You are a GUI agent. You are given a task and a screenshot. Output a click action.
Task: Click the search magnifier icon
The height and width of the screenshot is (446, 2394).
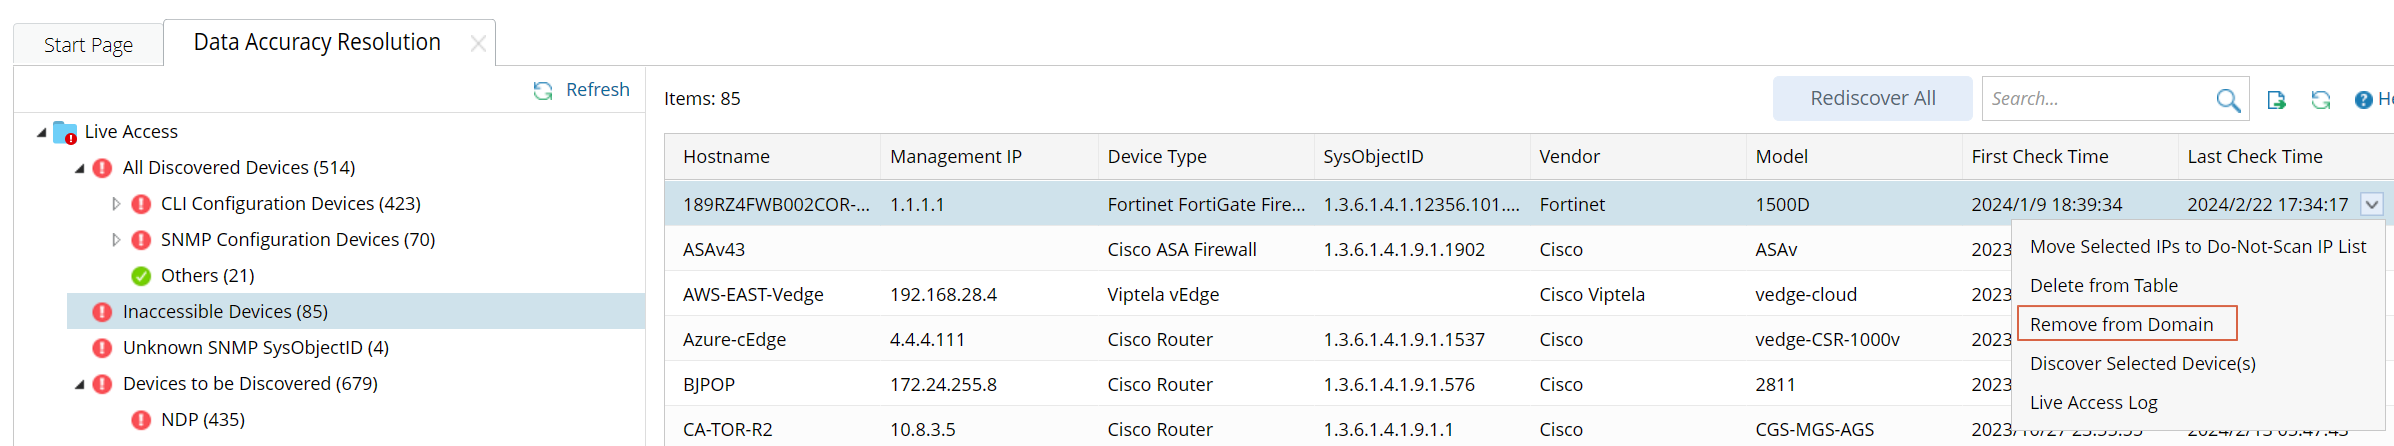(x=2227, y=100)
